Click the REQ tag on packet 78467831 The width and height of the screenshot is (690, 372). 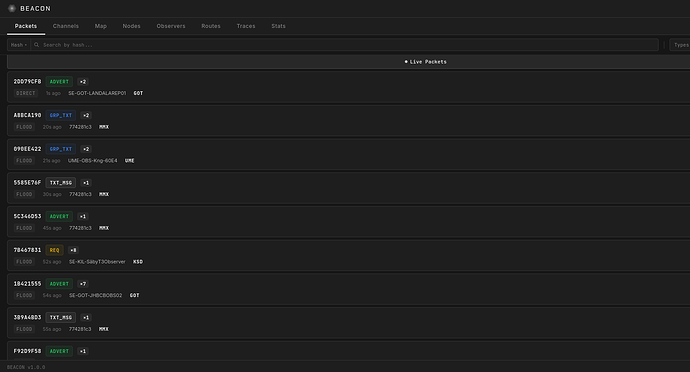[55, 250]
